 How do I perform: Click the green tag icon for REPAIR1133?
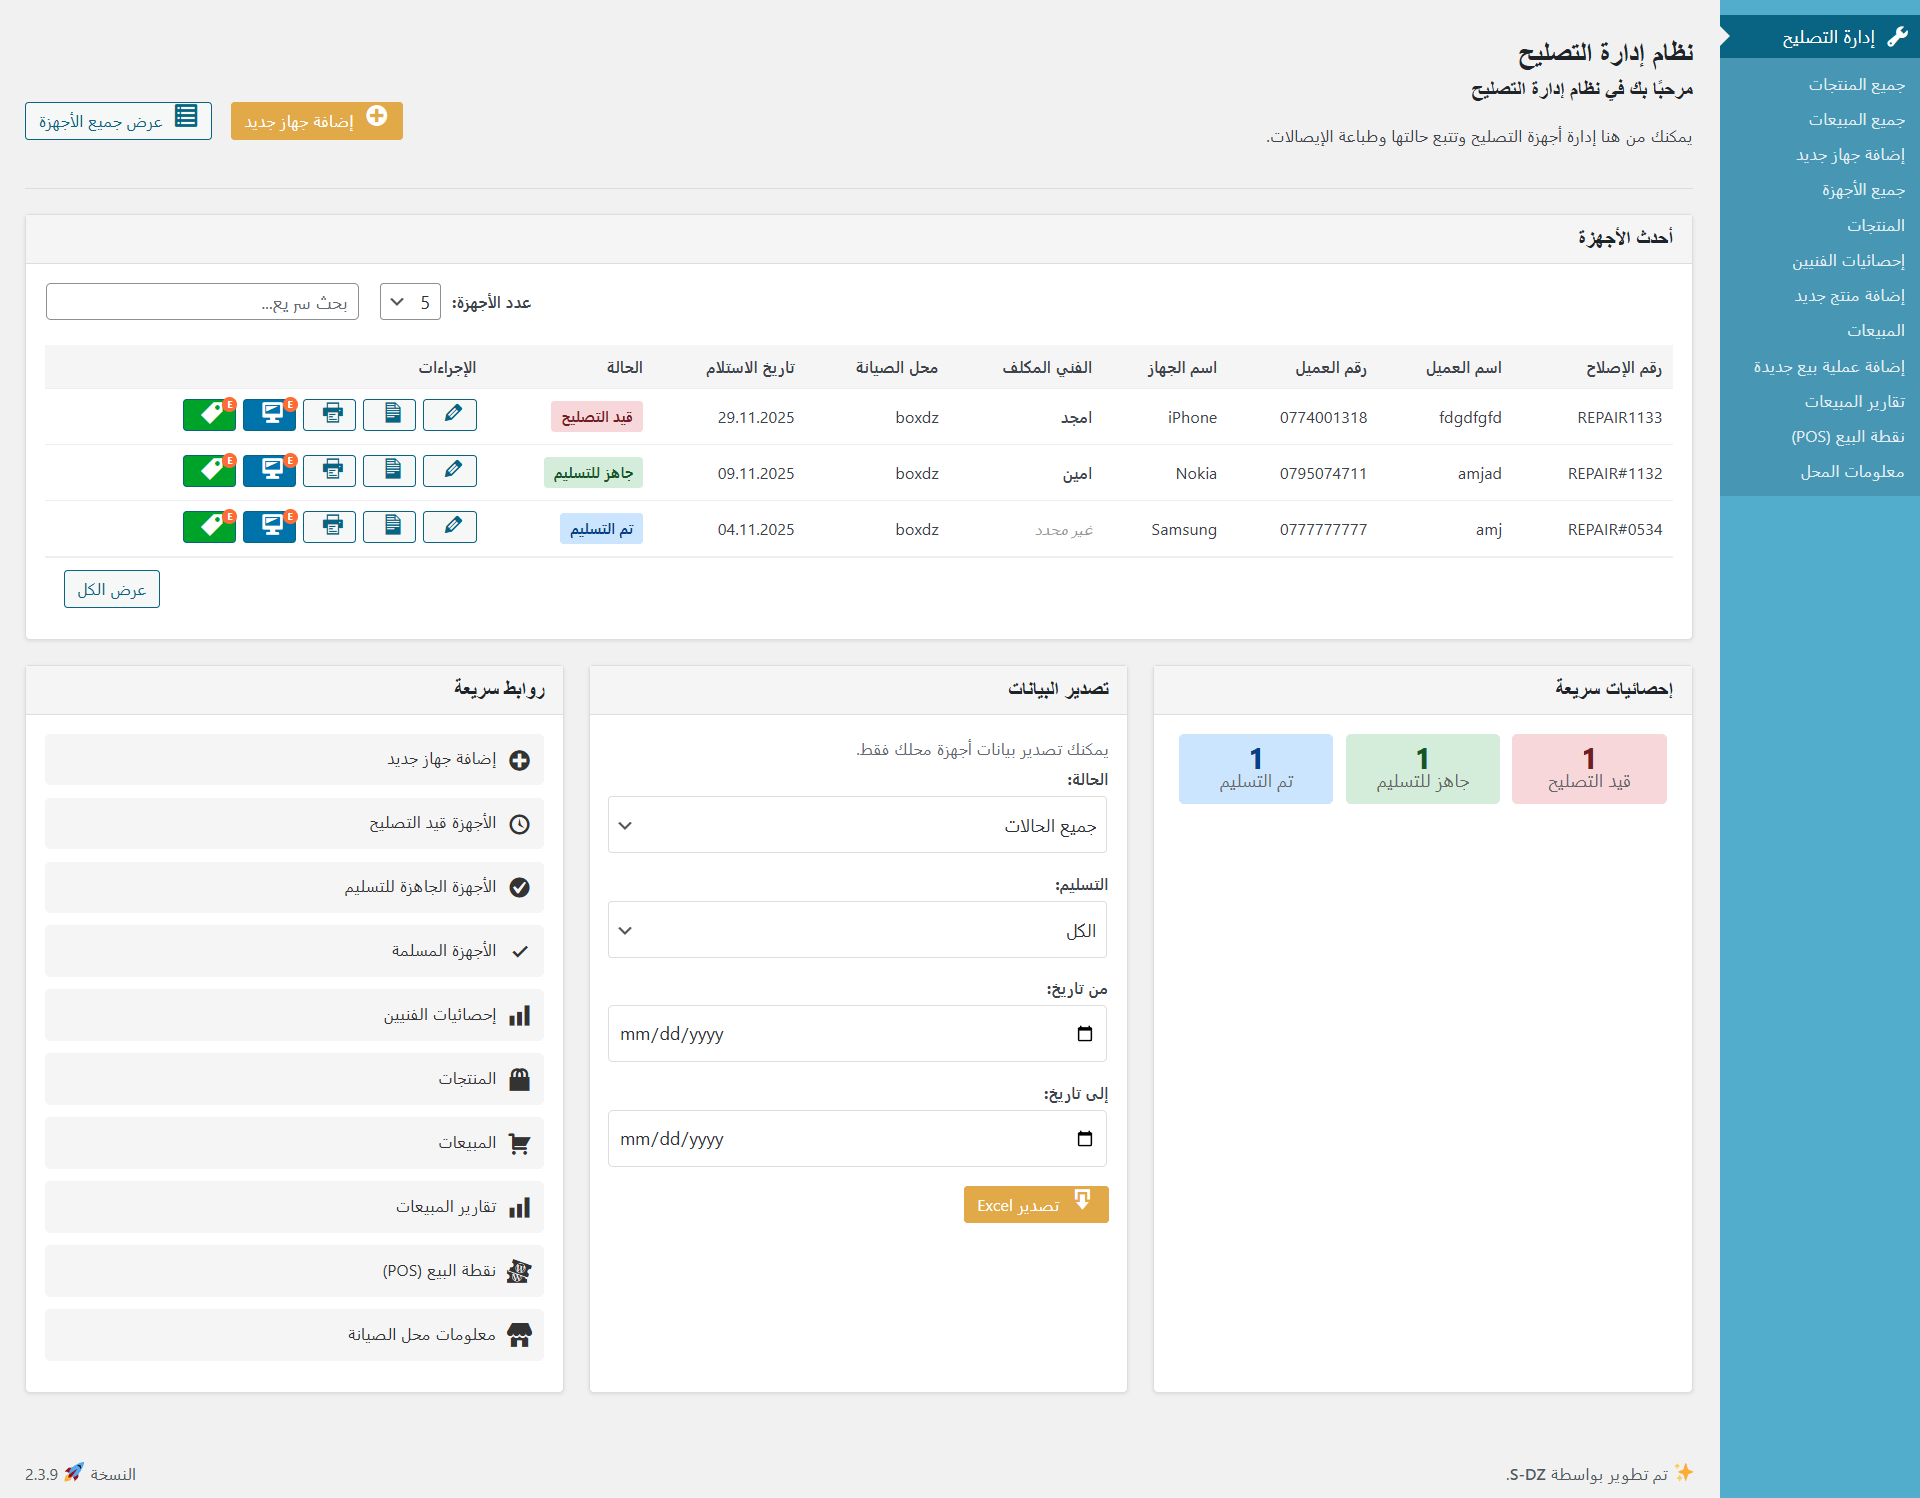[209, 414]
